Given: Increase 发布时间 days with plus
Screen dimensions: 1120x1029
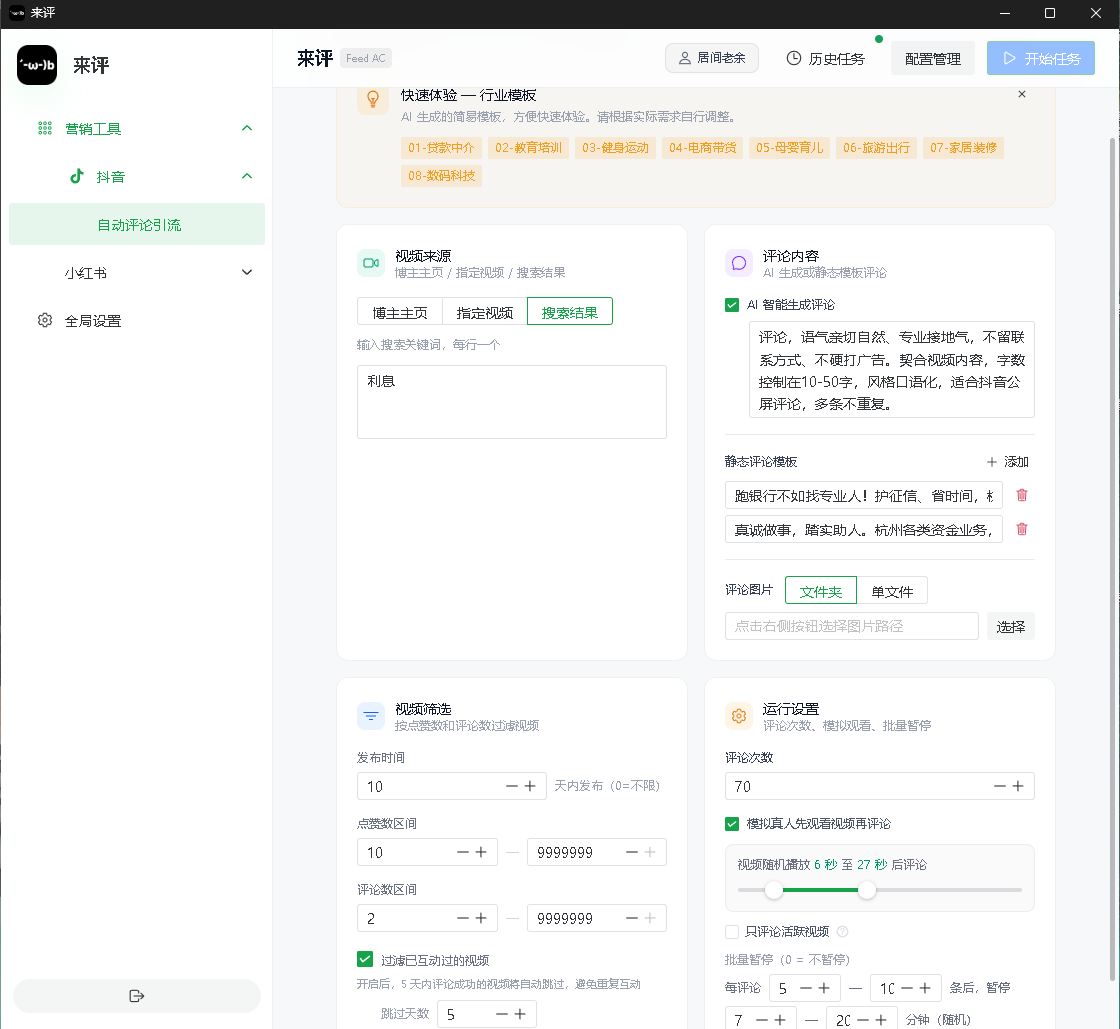Looking at the screenshot, I should click(x=530, y=785).
